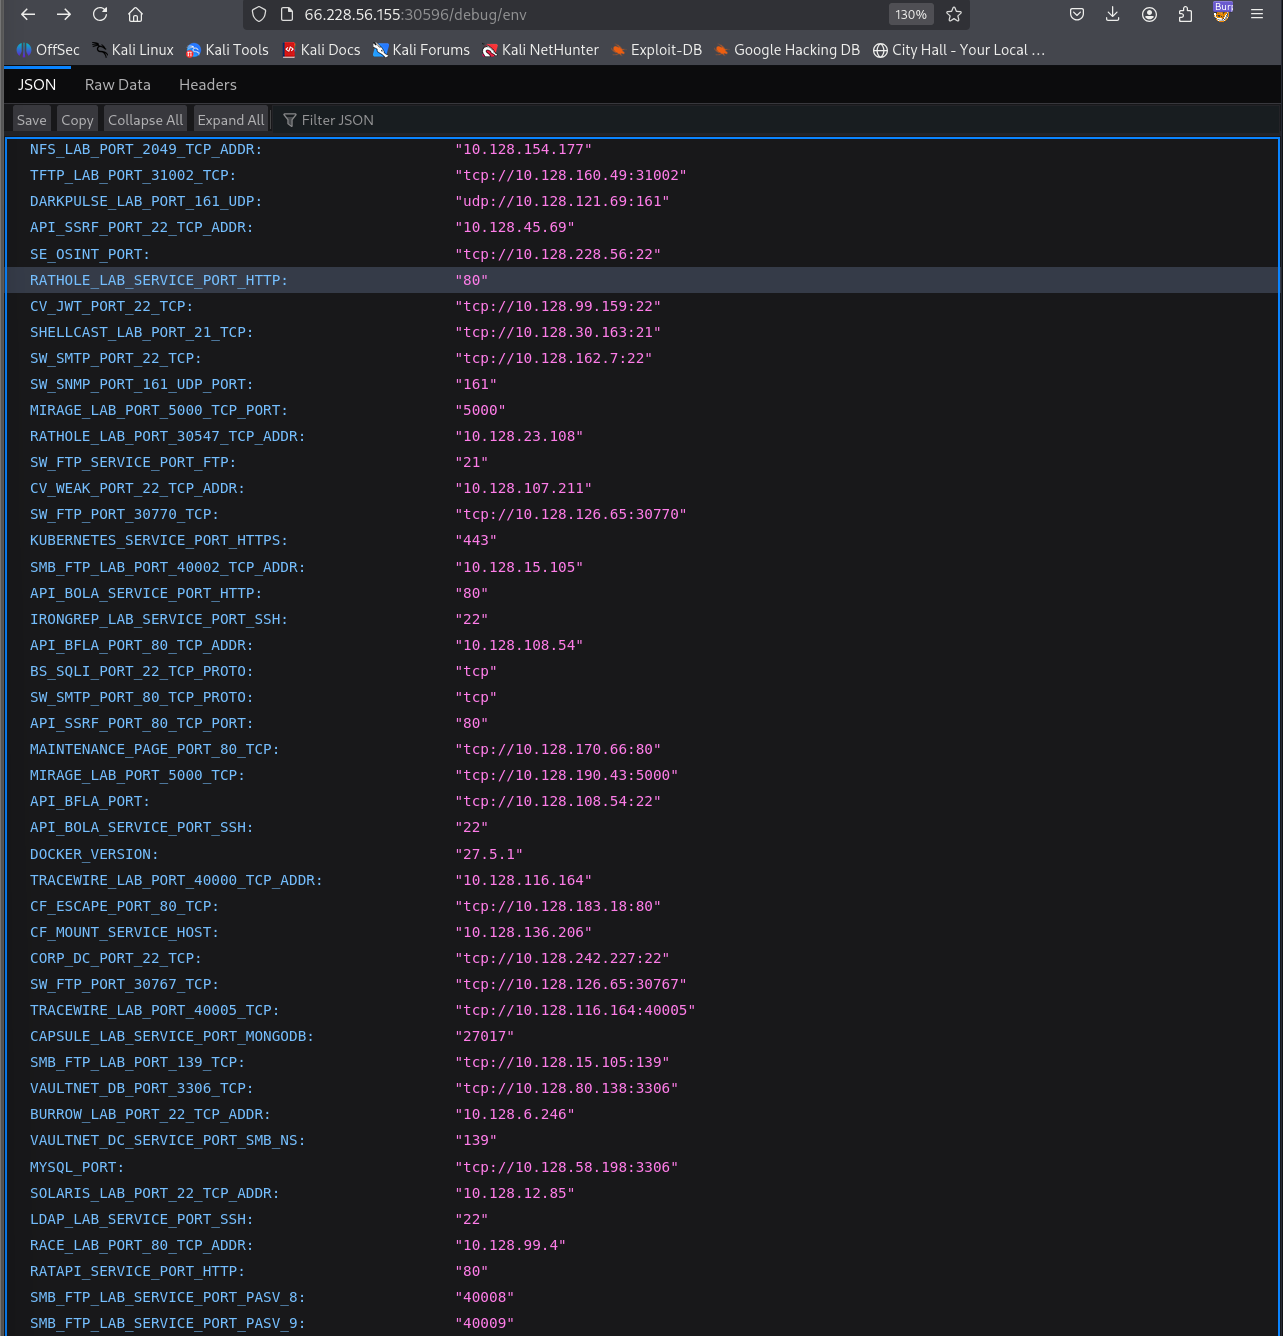Select the DOCKER_VERSION key
Image resolution: width=1283 pixels, height=1336 pixels.
(94, 854)
